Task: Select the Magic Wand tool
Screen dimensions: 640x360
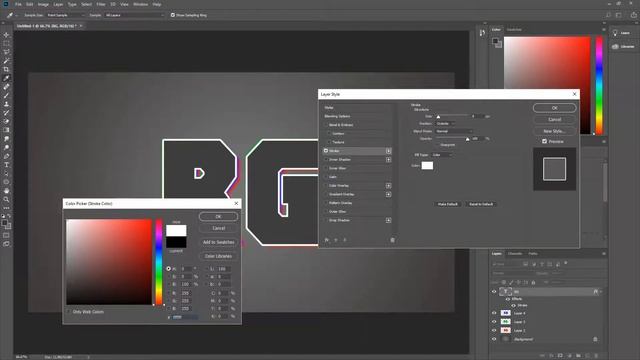Action: [7, 61]
